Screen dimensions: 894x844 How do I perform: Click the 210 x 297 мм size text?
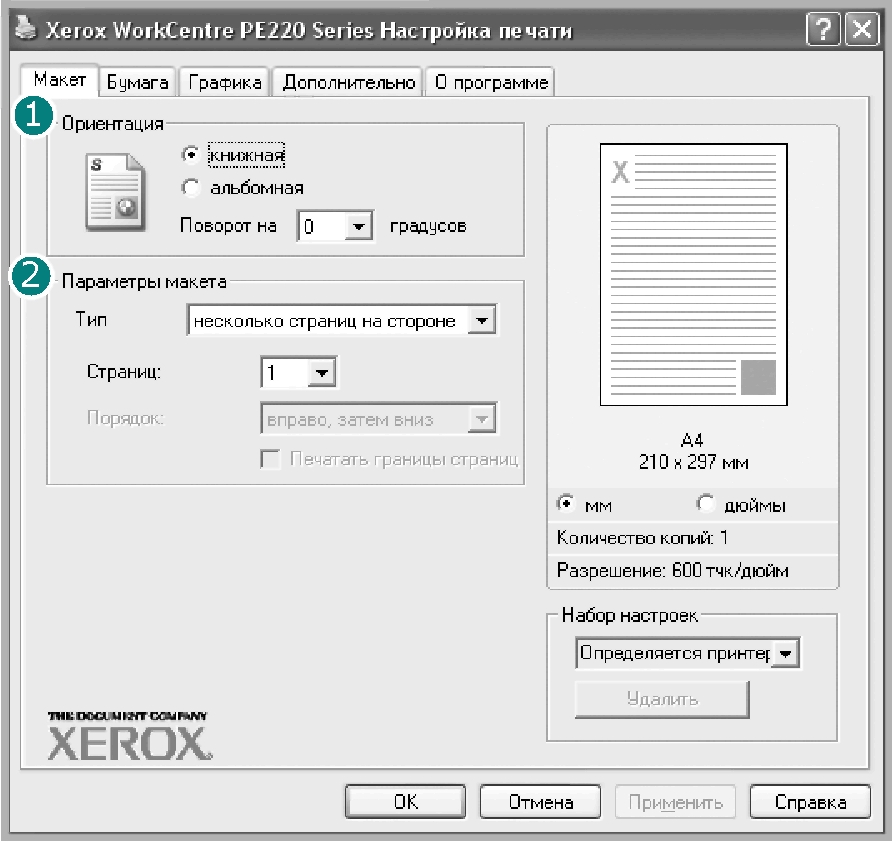693,462
